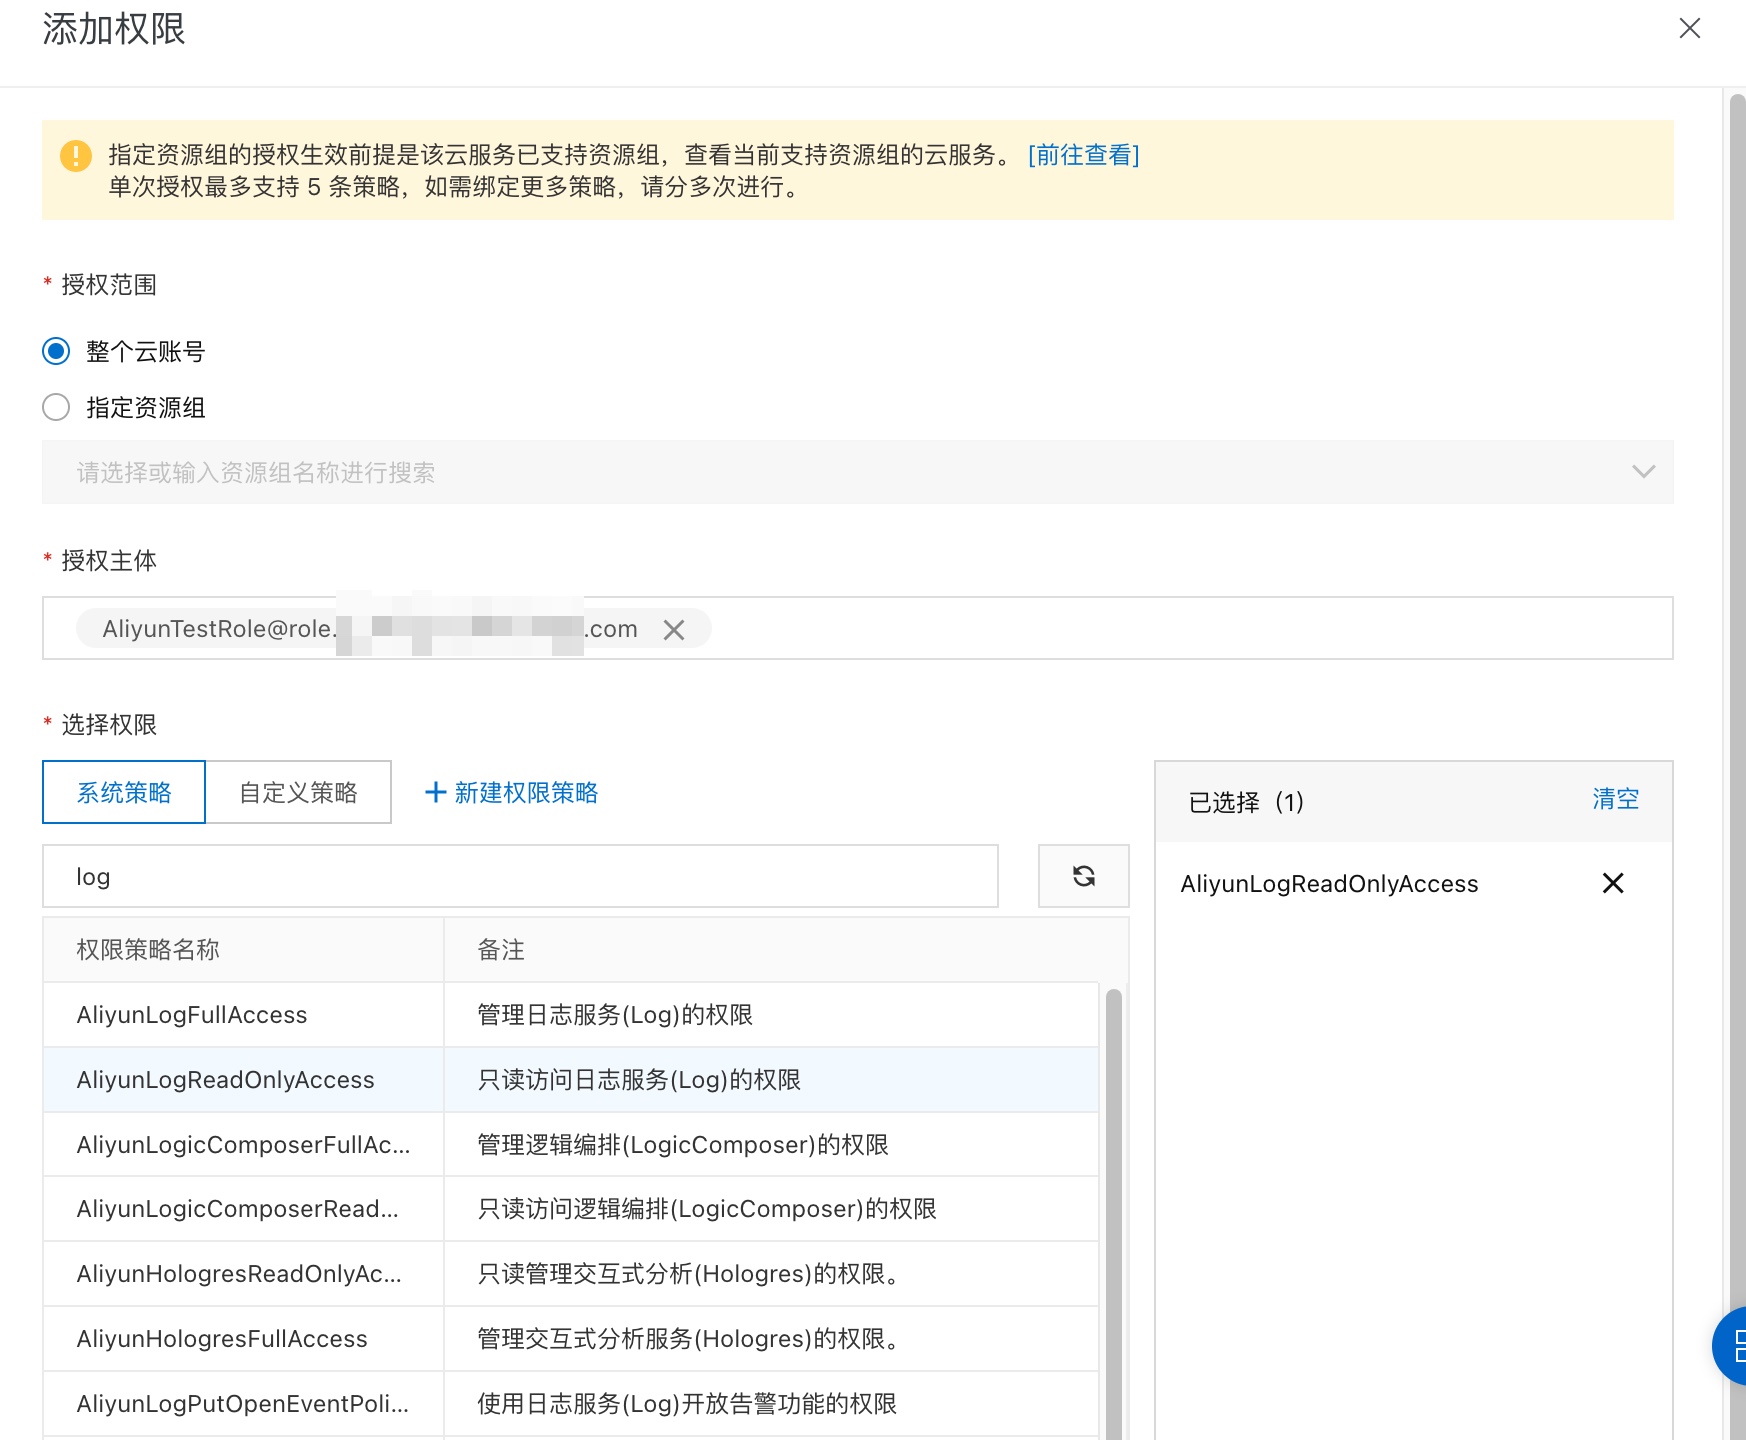
Task: Click the 只读访问逻辑编排(LogicComposer)的权限 note
Action: click(707, 1209)
